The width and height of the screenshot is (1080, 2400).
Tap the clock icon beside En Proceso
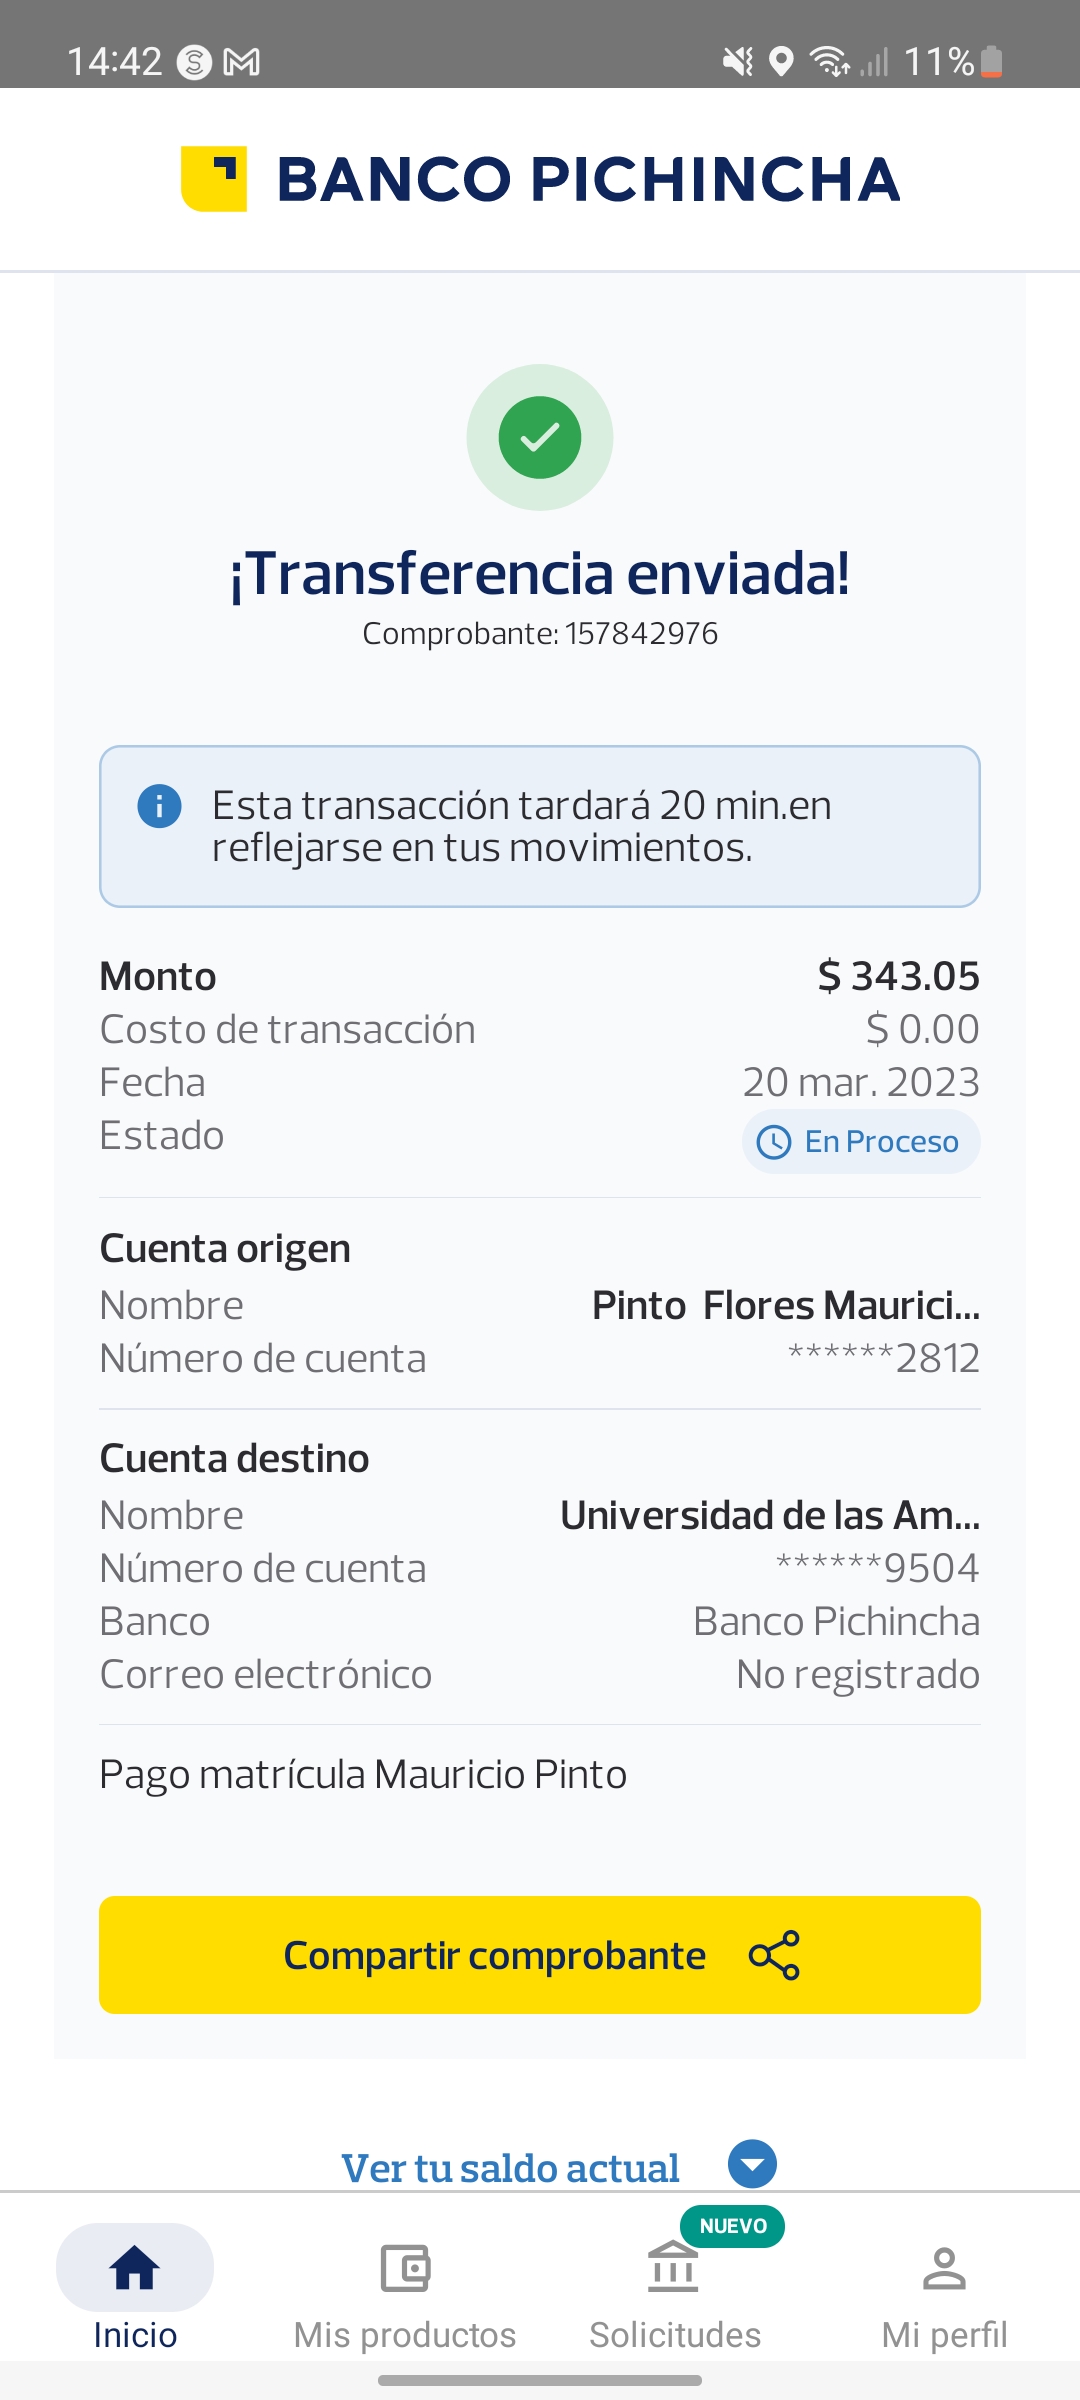[x=774, y=1142]
